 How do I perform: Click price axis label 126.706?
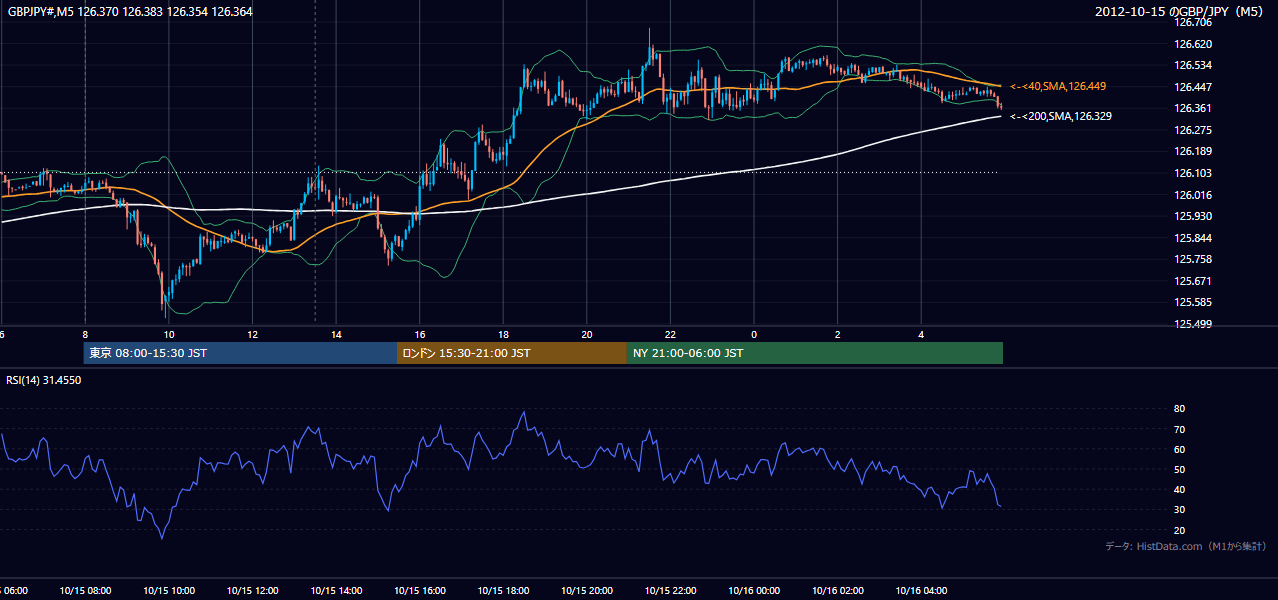click(1194, 22)
